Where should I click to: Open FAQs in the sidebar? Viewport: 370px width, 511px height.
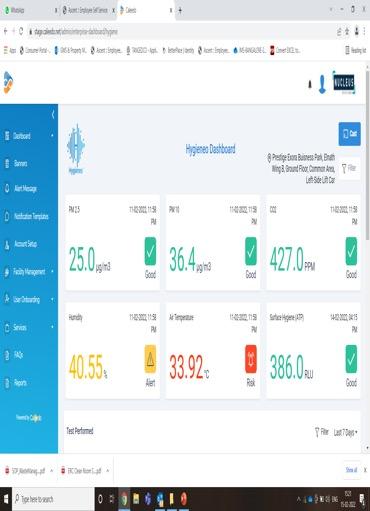tap(18, 355)
